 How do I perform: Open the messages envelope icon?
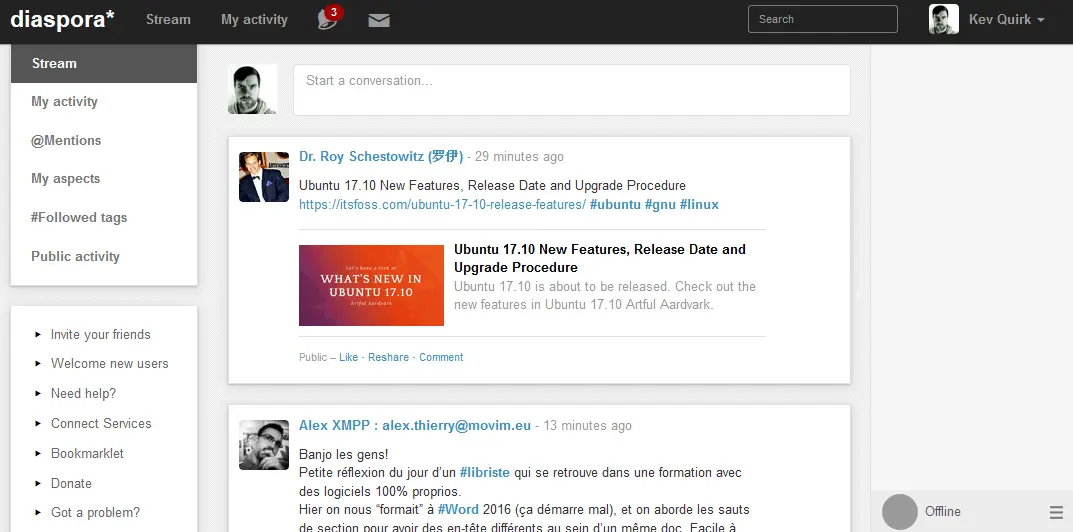(379, 20)
